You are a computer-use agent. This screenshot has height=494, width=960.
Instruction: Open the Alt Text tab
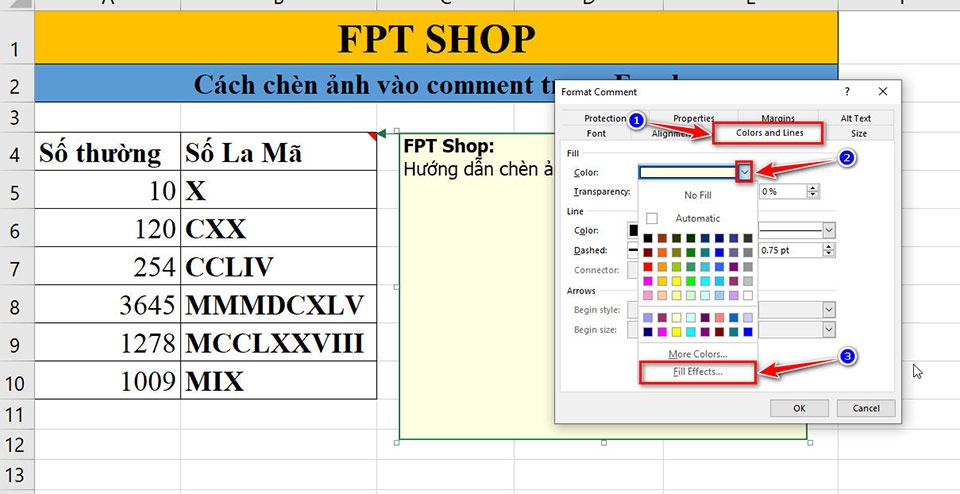click(x=855, y=118)
